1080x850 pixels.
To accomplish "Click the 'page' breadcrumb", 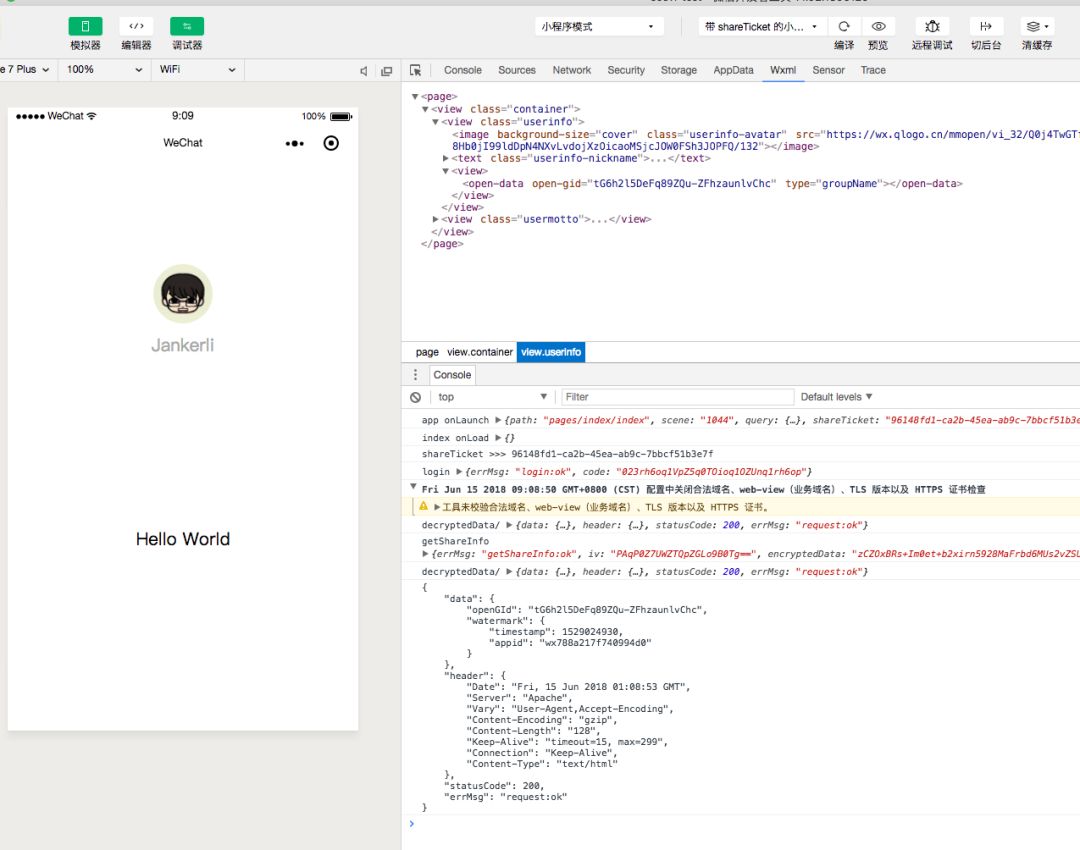I will (x=427, y=352).
